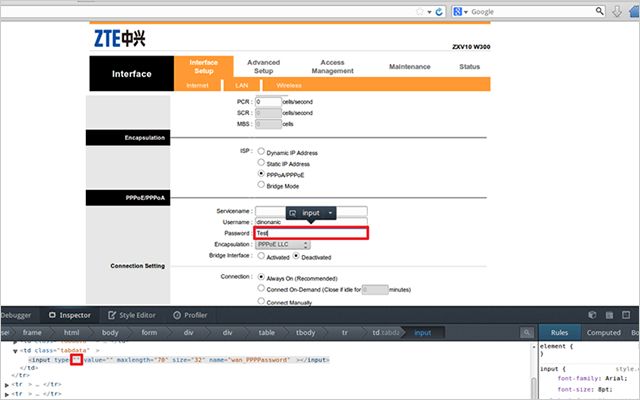This screenshot has height=400, width=640.
Task: Click the bookmark star in the address bar
Action: [420, 12]
